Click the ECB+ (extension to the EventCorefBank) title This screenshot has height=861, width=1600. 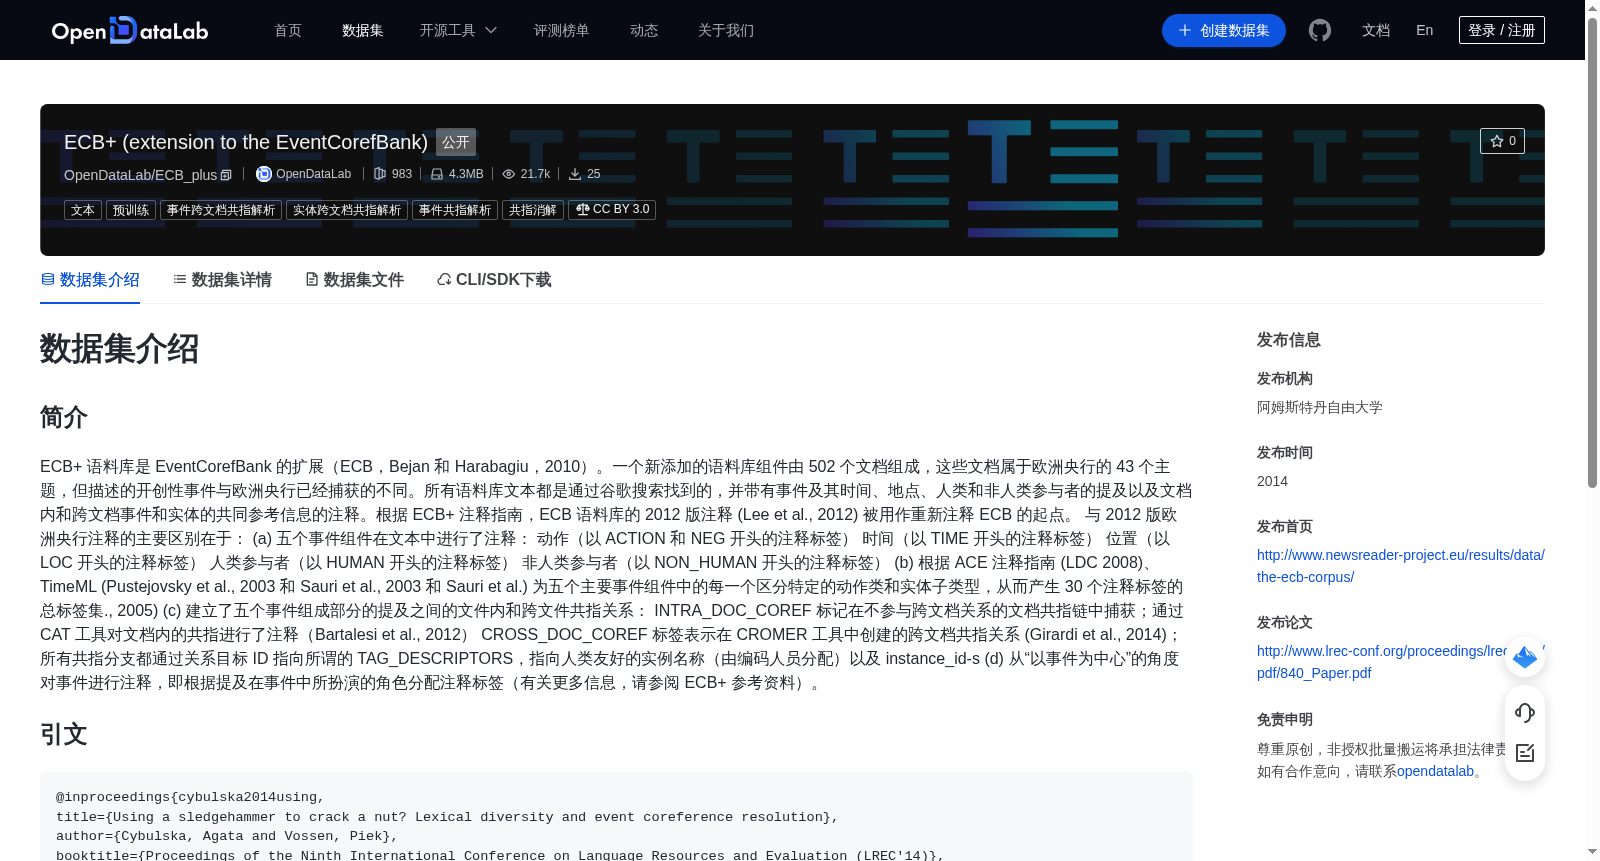[246, 142]
